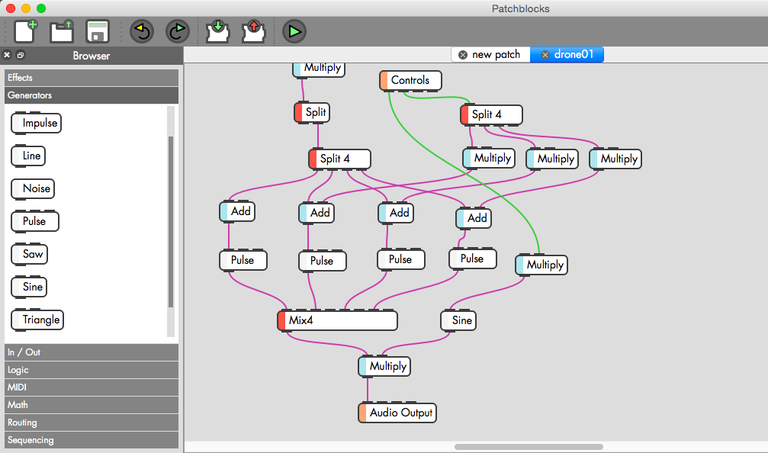Detach the Browser panel
The image size is (768, 453).
pyautogui.click(x=21, y=55)
